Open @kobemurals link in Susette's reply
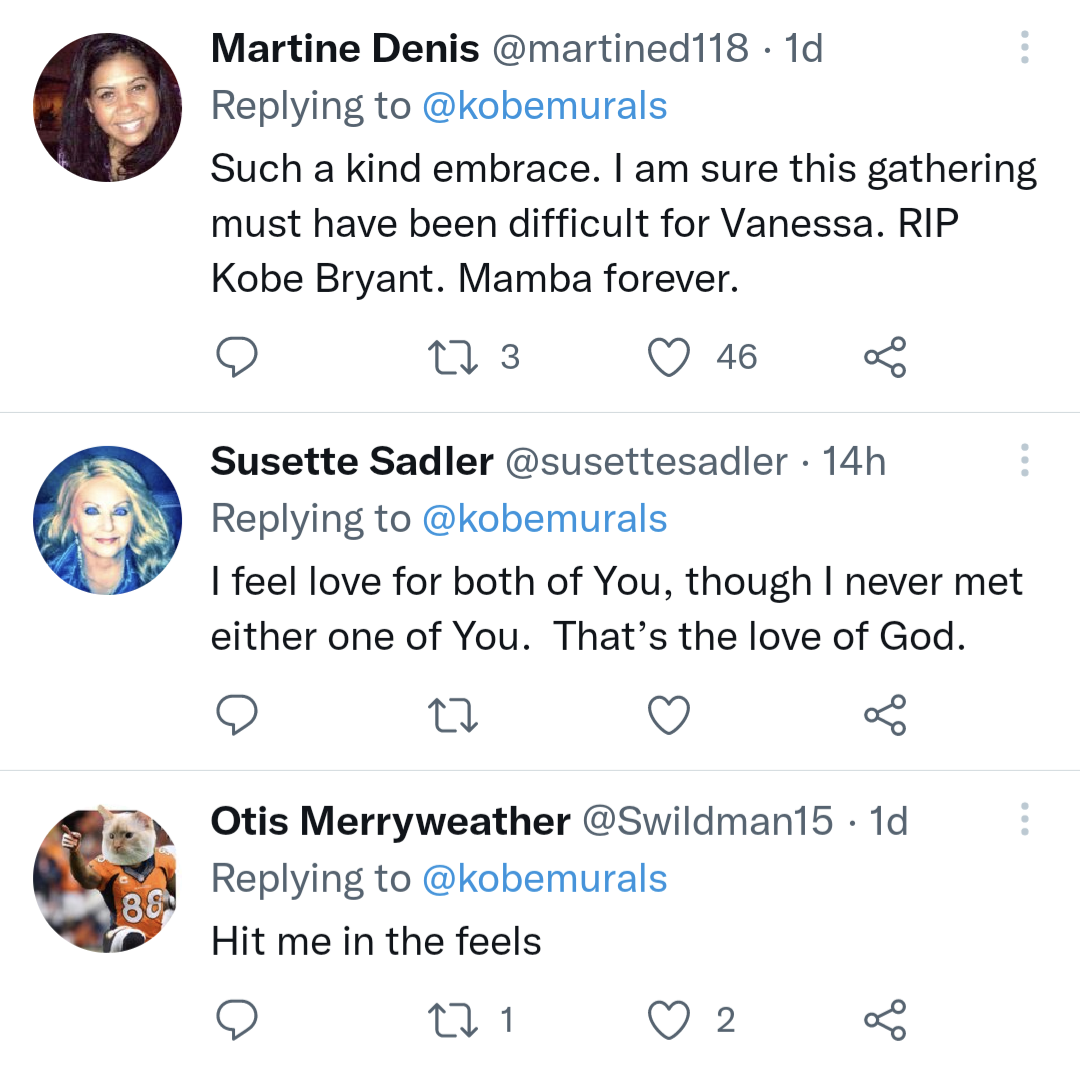 pyautogui.click(x=545, y=519)
